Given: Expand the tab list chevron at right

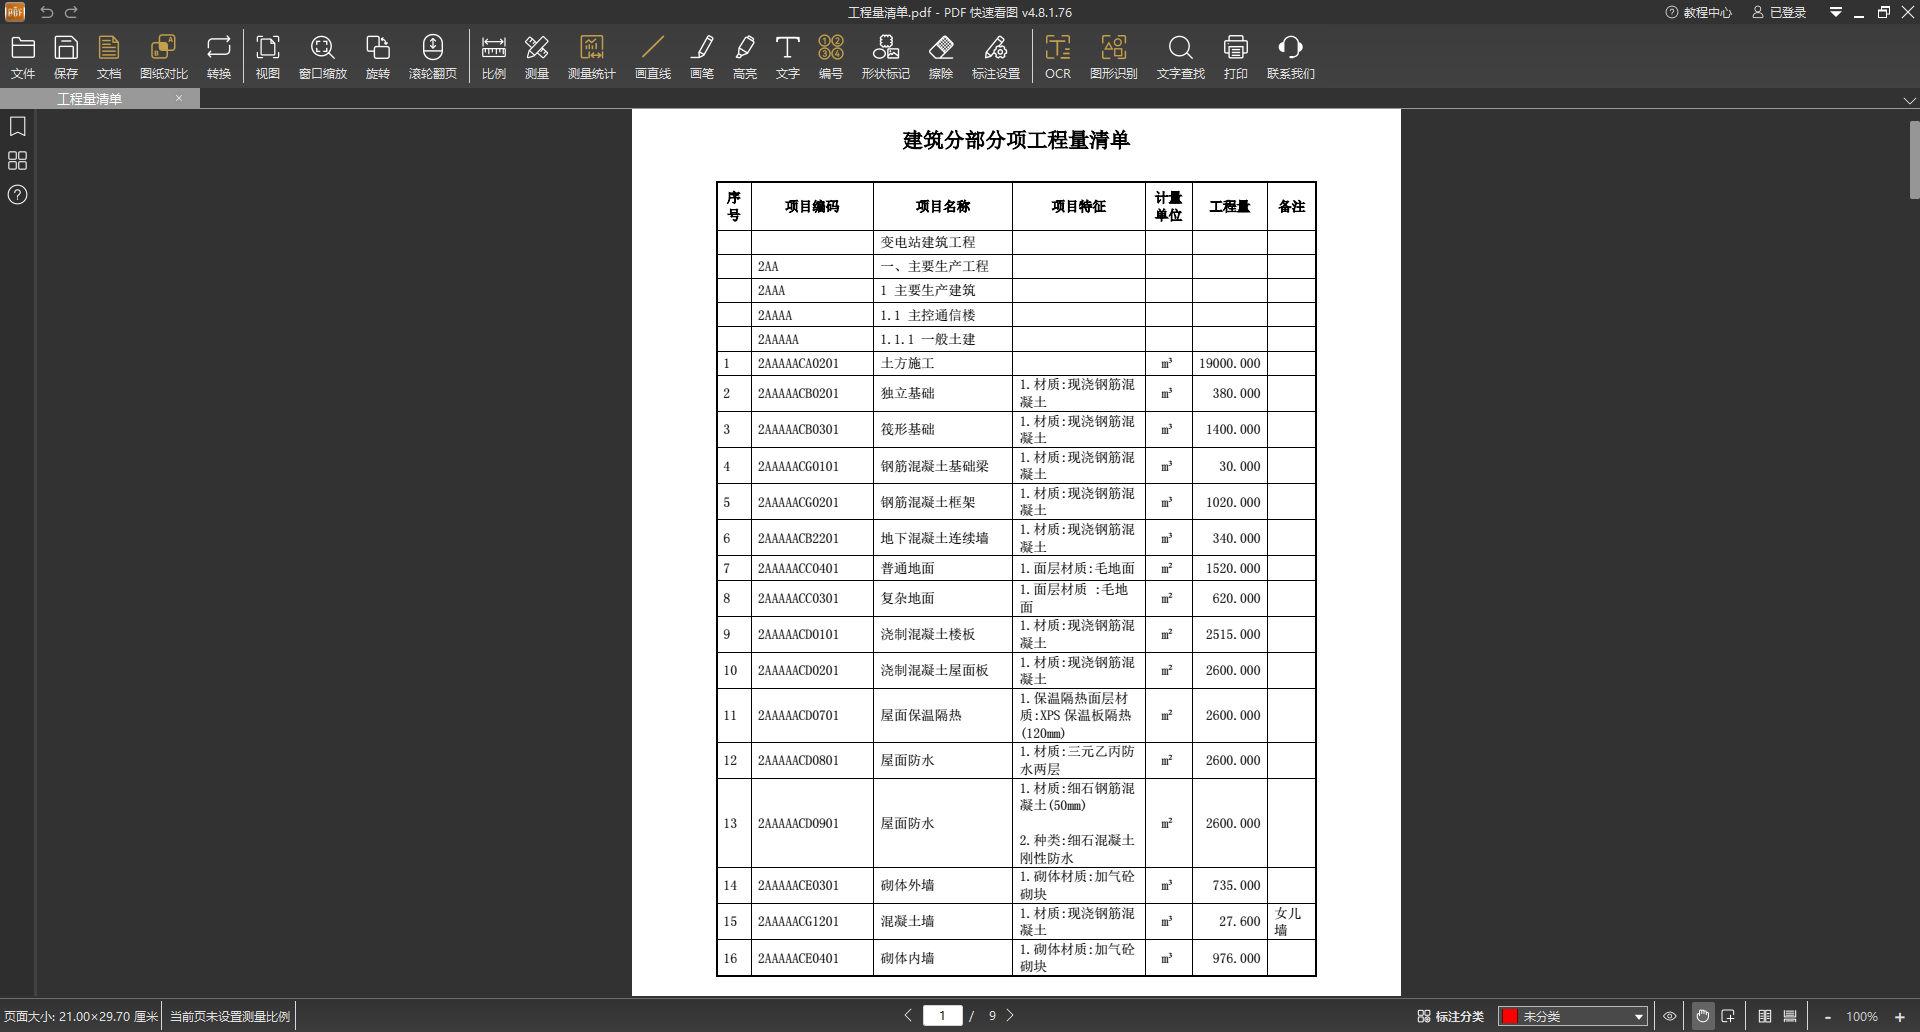Looking at the screenshot, I should 1909,100.
